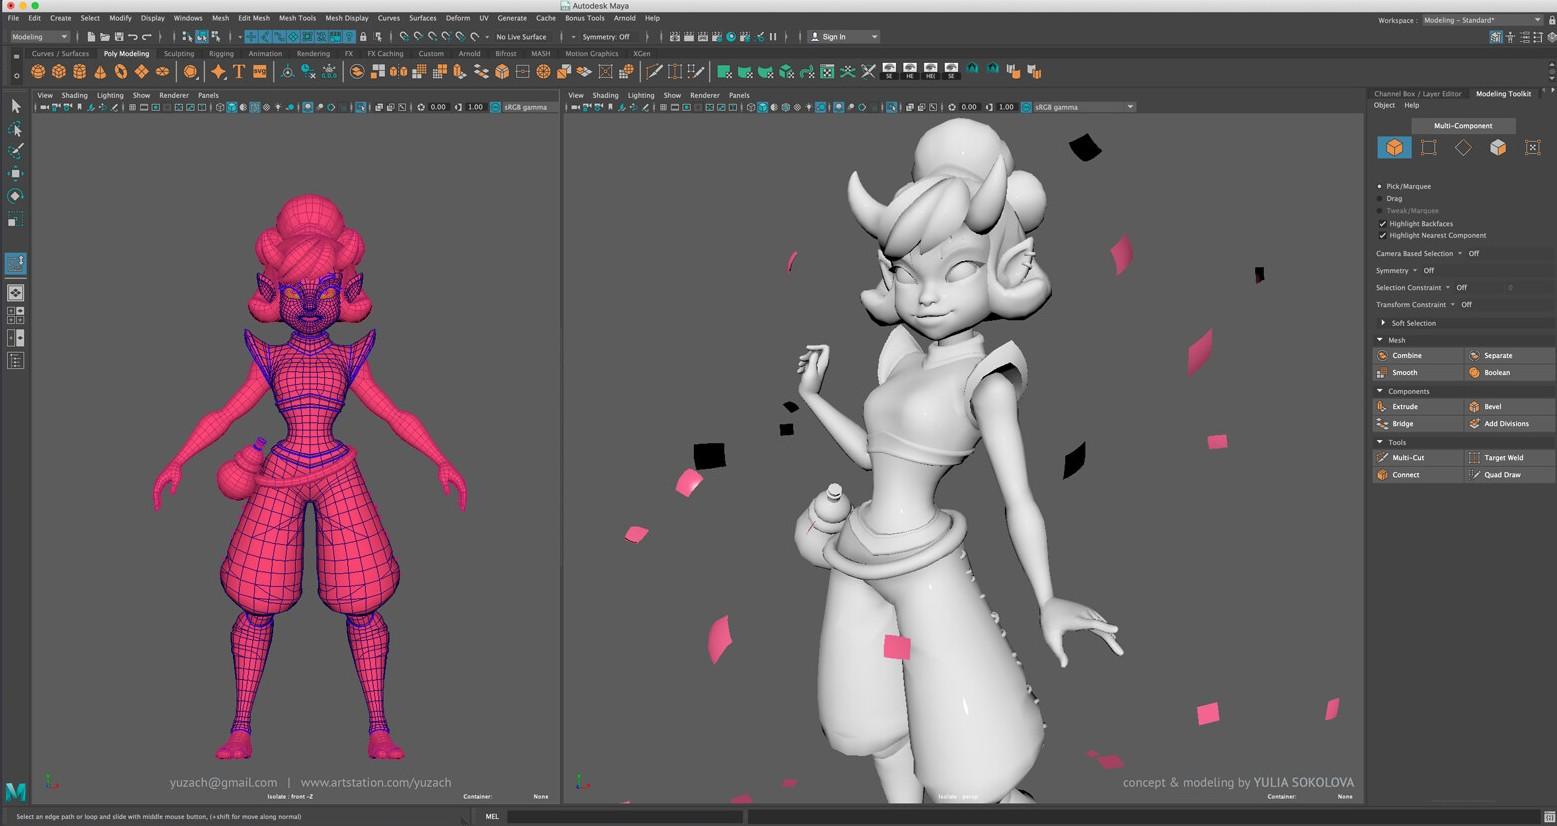Select the Rotate tool in the toolbox

(15, 196)
